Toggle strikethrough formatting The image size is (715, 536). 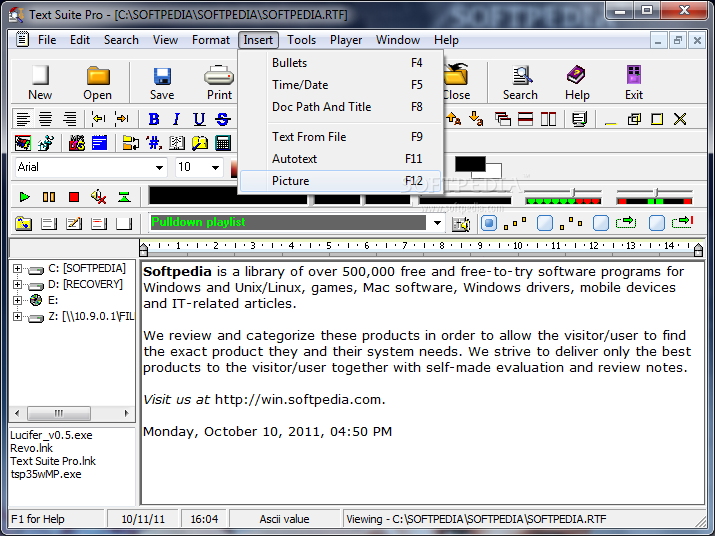[x=223, y=119]
